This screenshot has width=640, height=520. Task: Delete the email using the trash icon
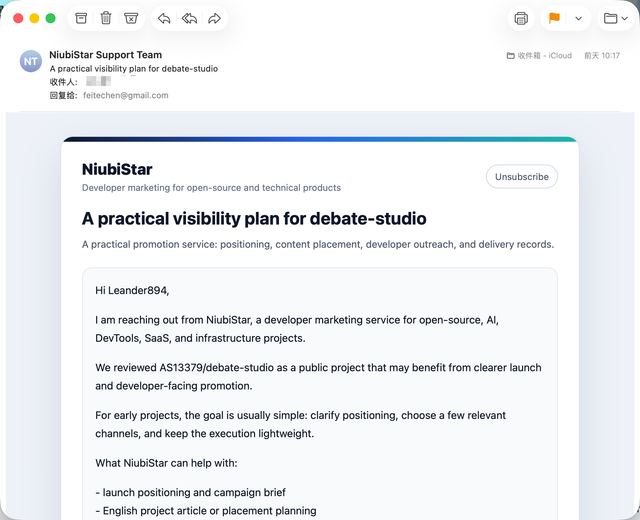click(x=106, y=18)
